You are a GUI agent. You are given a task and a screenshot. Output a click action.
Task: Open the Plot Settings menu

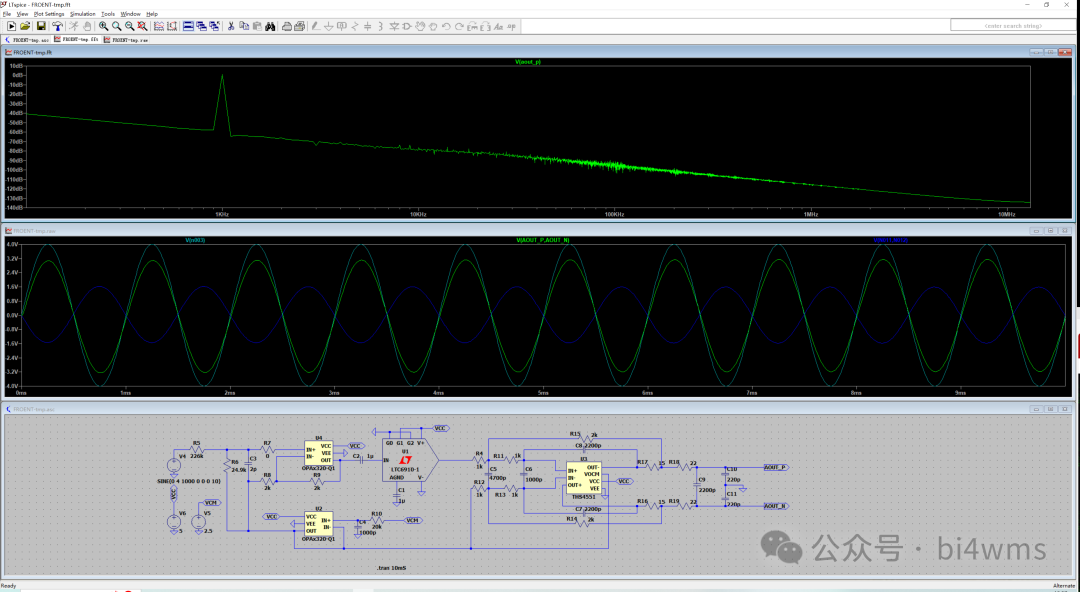click(x=48, y=14)
